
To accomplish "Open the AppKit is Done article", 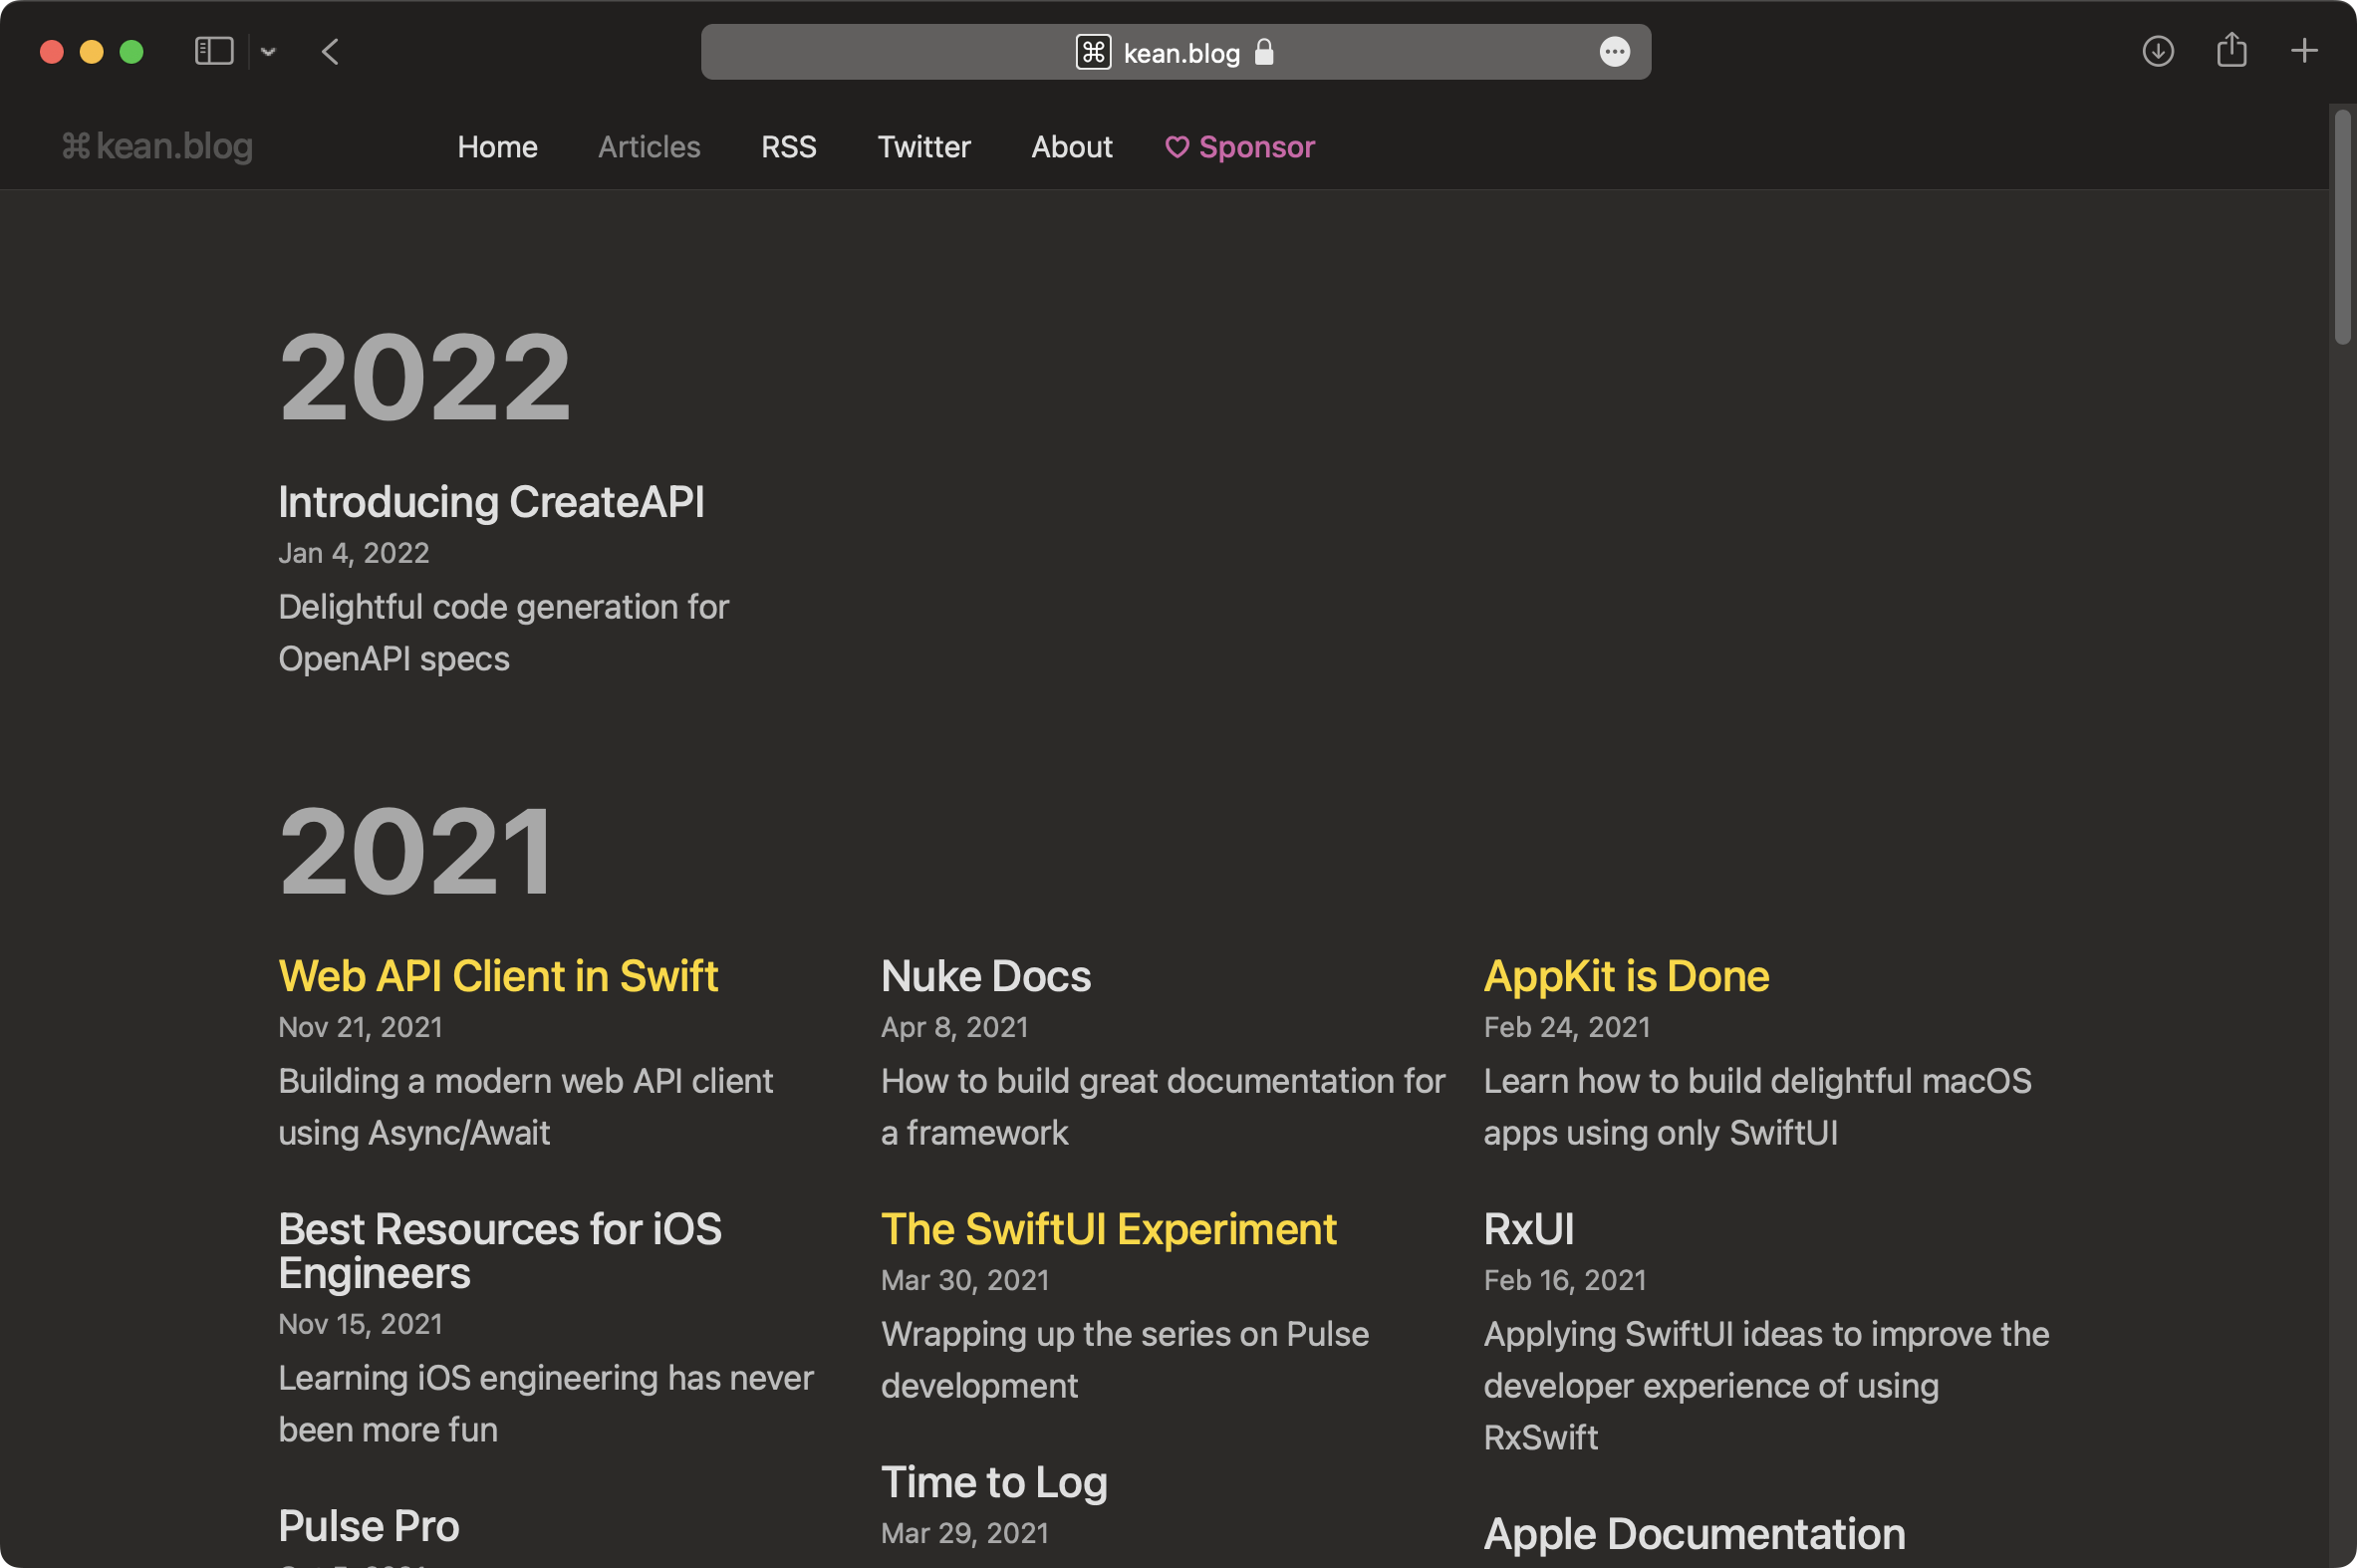I will 1626,976.
